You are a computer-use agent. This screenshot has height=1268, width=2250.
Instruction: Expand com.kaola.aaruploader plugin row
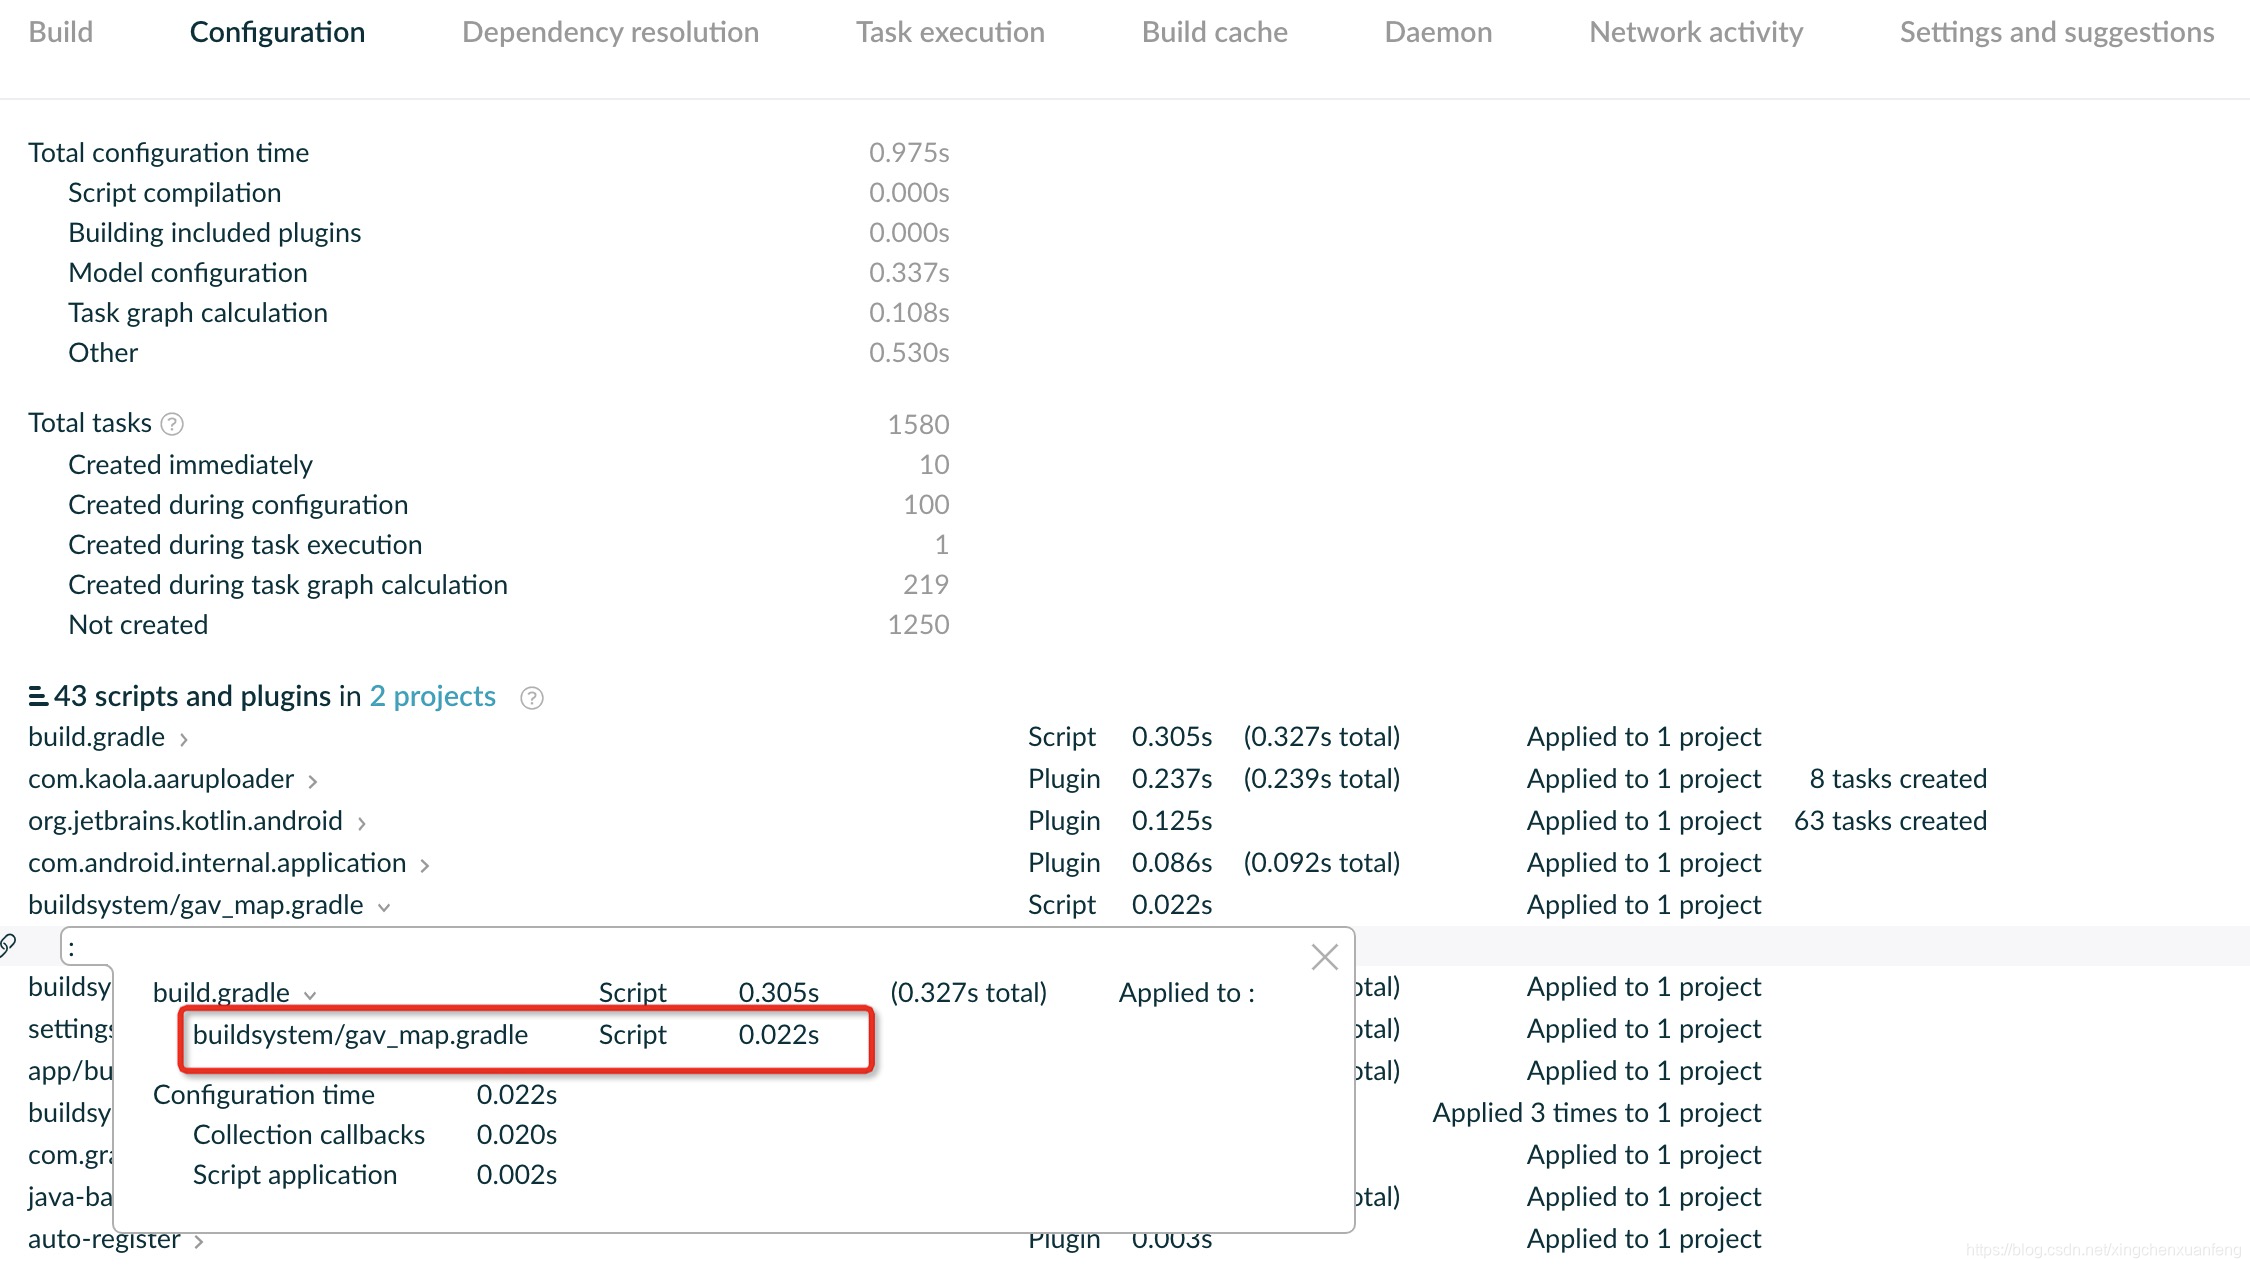(x=313, y=782)
